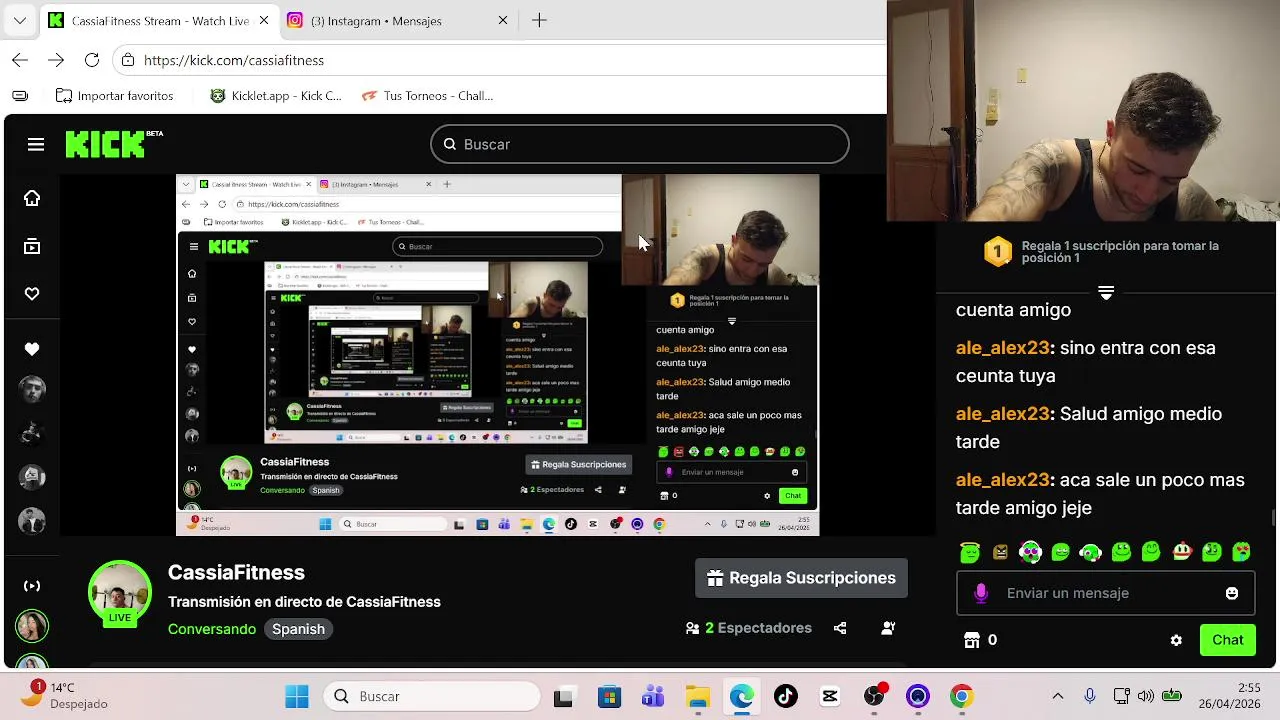Show hidden system tray icons chevron
This screenshot has height=720, width=1280.
(1058, 696)
